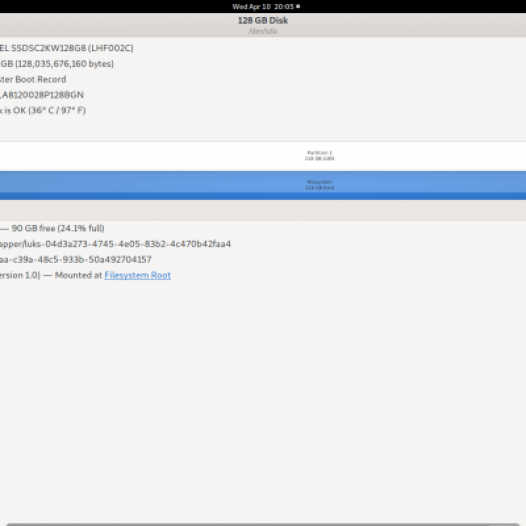Click the empty area below volume details
526x526 pixels.
pos(263,399)
